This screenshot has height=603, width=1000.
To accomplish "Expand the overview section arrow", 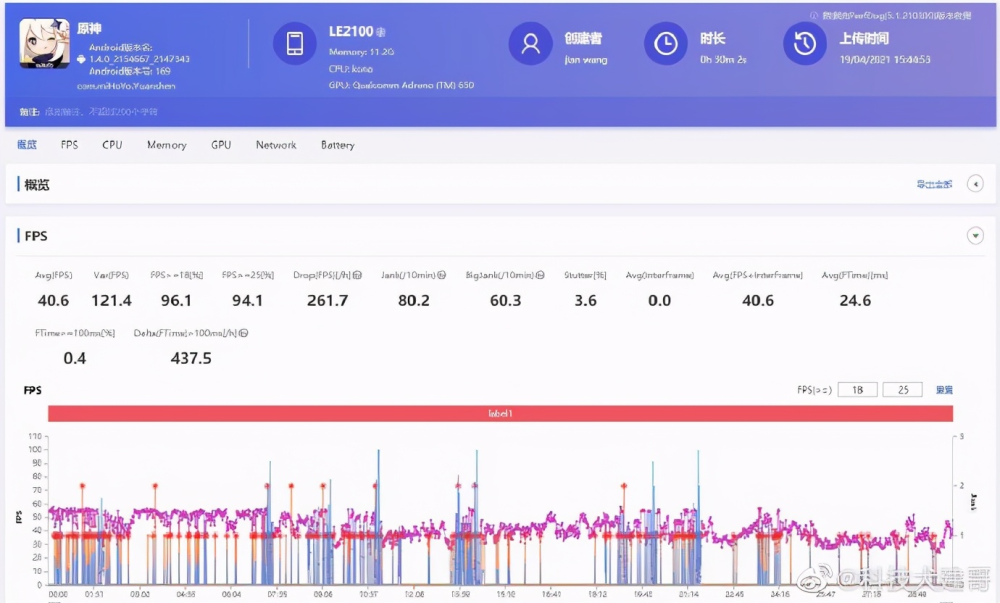I will click(975, 184).
